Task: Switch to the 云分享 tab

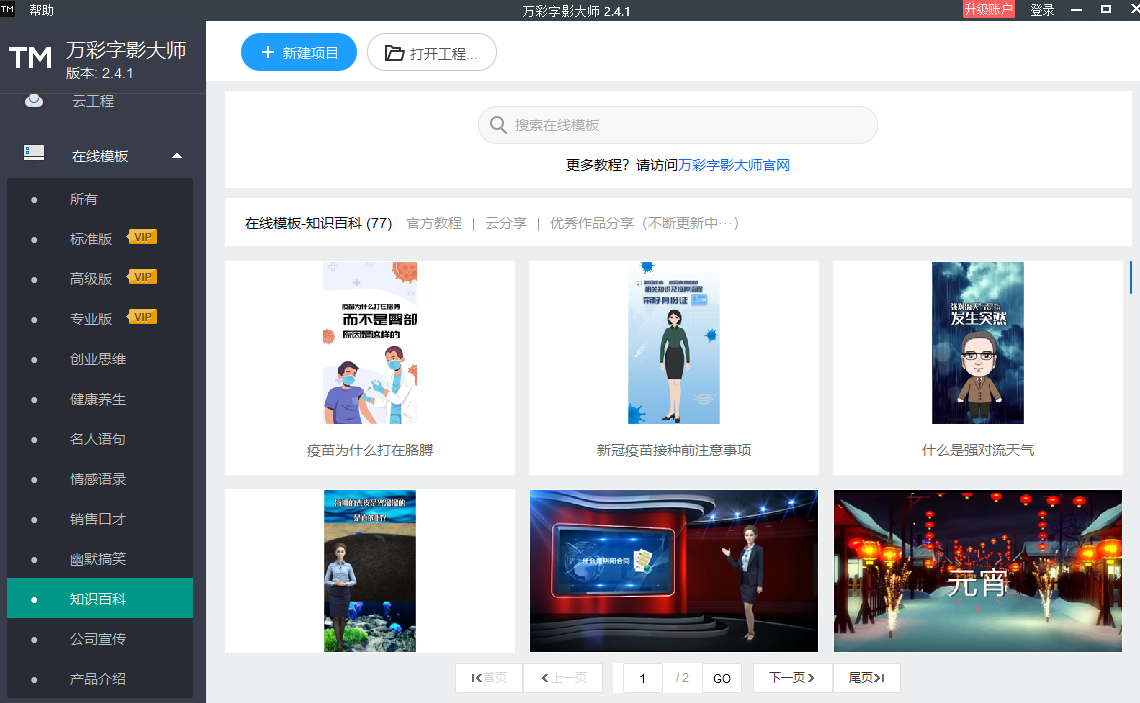Action: pos(505,223)
